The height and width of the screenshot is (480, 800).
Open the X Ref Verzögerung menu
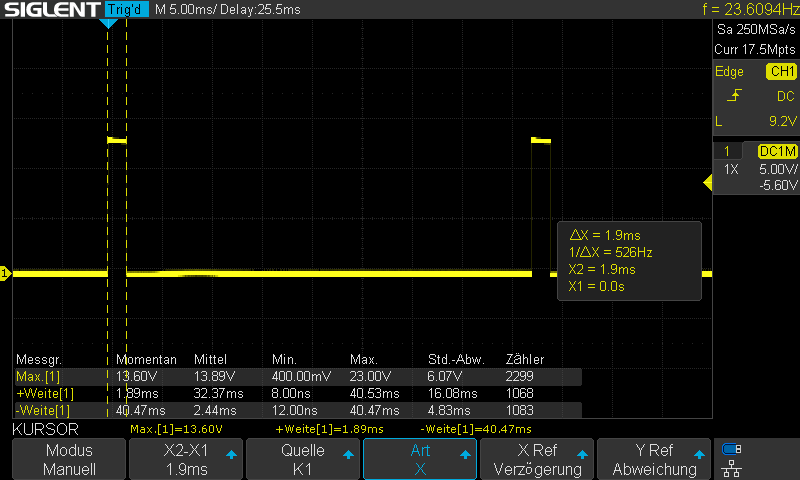[537, 459]
